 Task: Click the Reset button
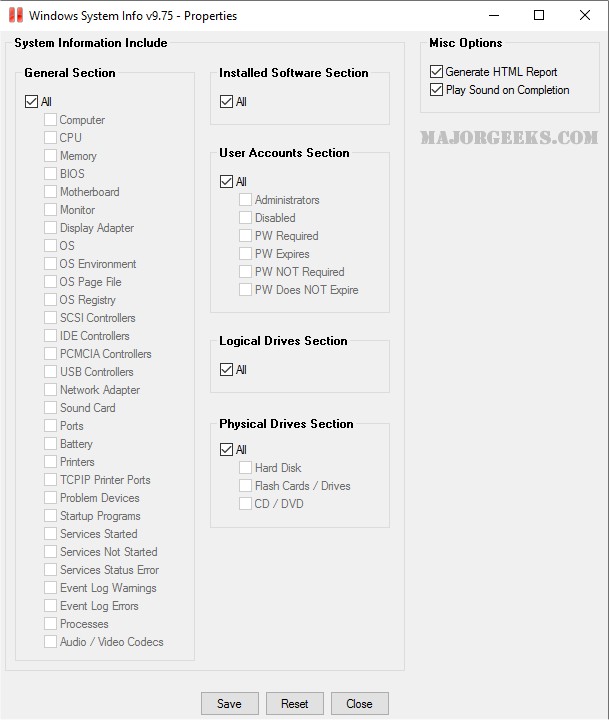294,704
